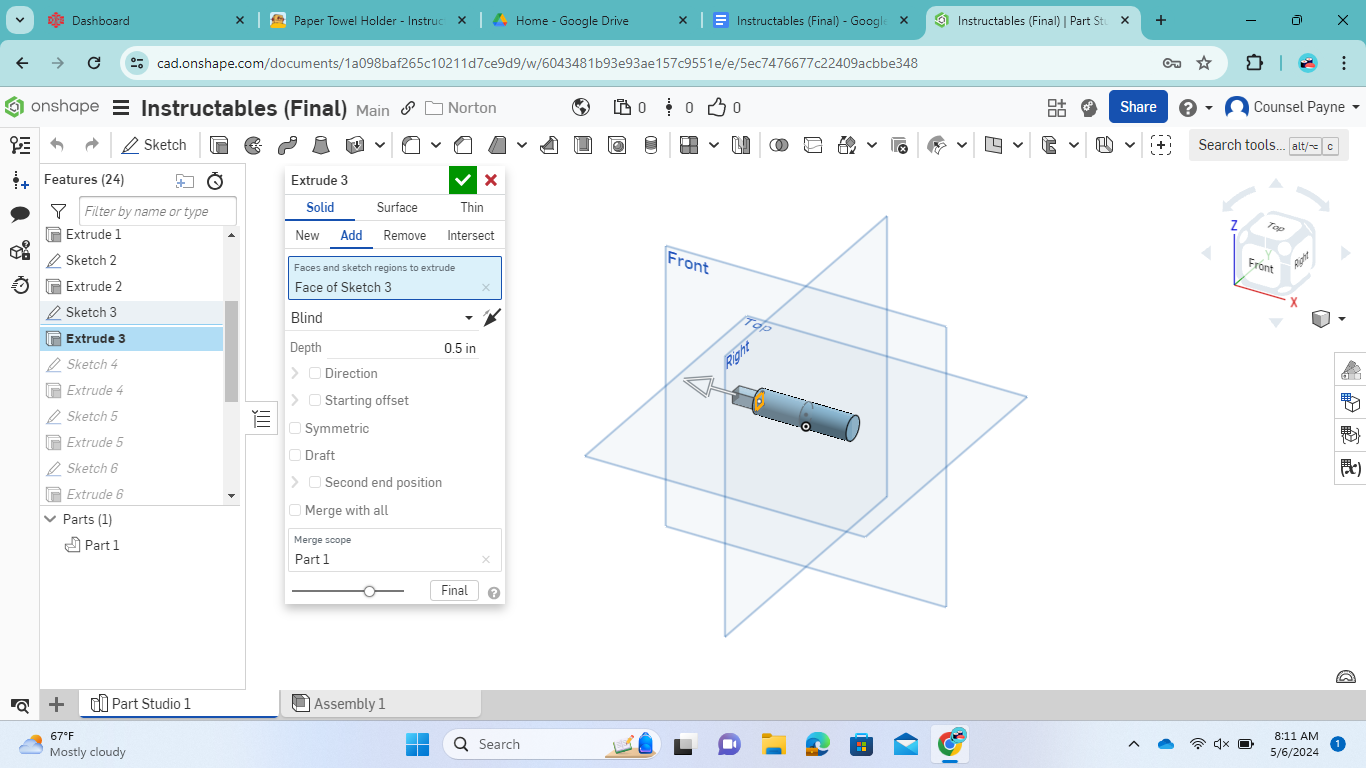Screen dimensions: 1366x768
Task: Click the like thumbs-up icon
Action: (x=716, y=107)
